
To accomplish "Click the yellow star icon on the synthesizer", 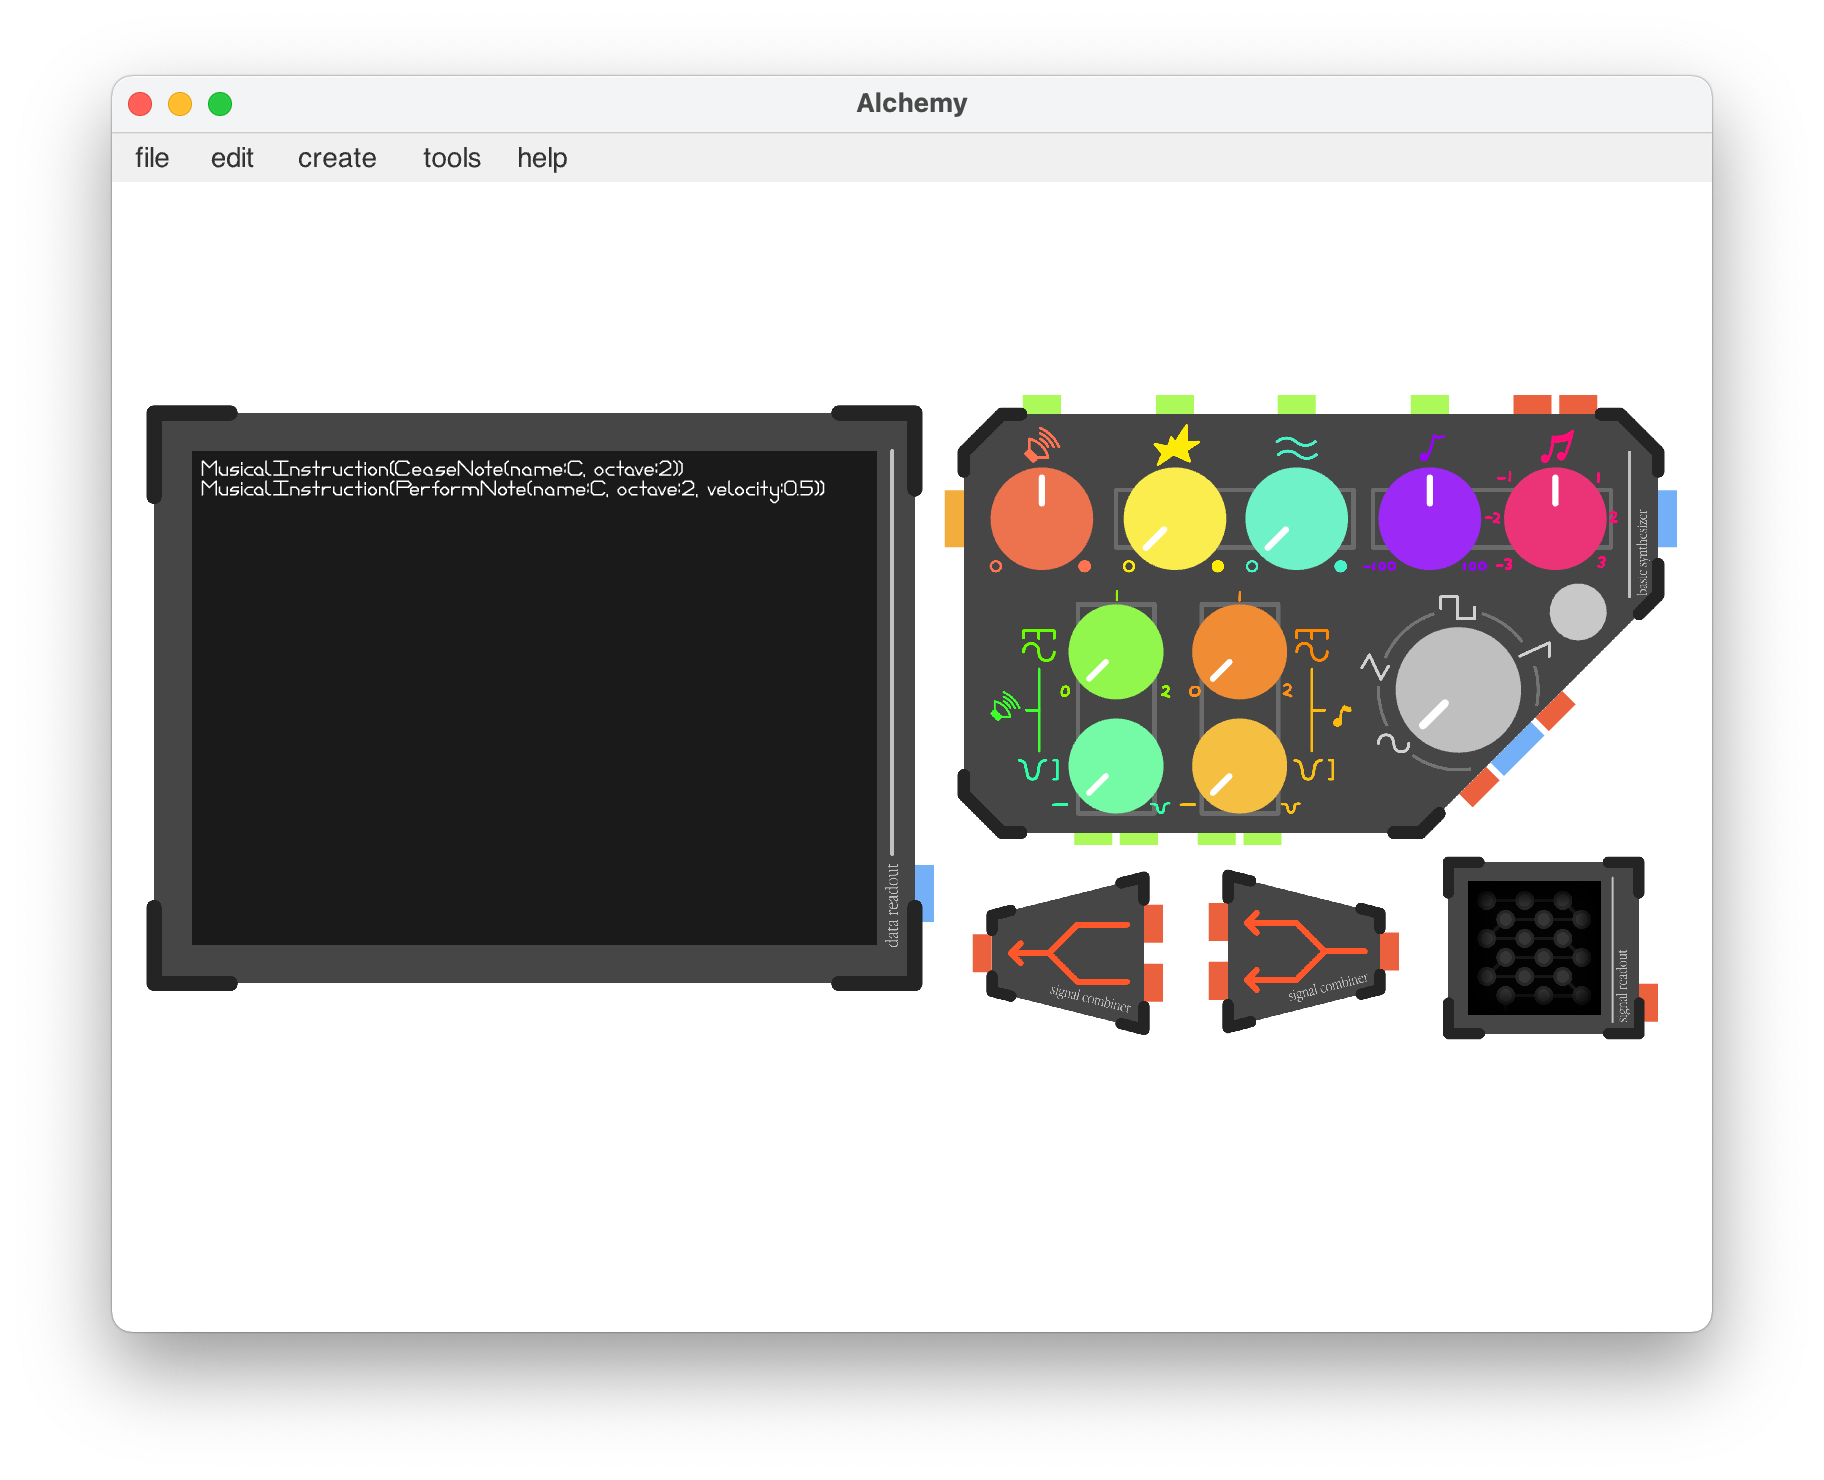I will click(x=1176, y=445).
